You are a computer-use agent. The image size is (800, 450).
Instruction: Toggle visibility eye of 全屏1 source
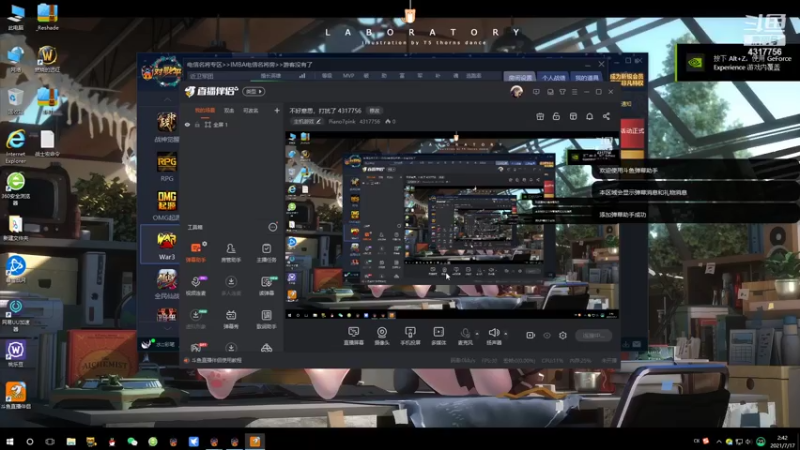coord(187,124)
